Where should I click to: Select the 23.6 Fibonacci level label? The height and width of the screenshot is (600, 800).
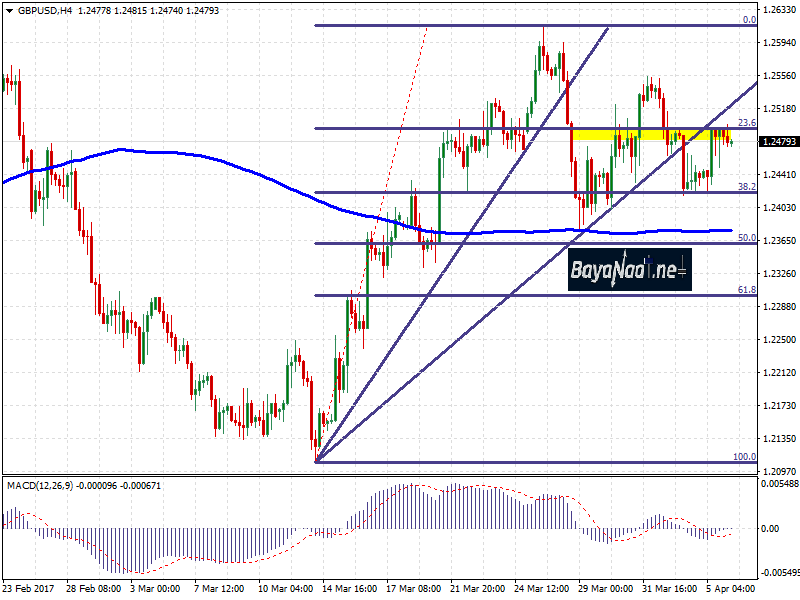[x=745, y=122]
